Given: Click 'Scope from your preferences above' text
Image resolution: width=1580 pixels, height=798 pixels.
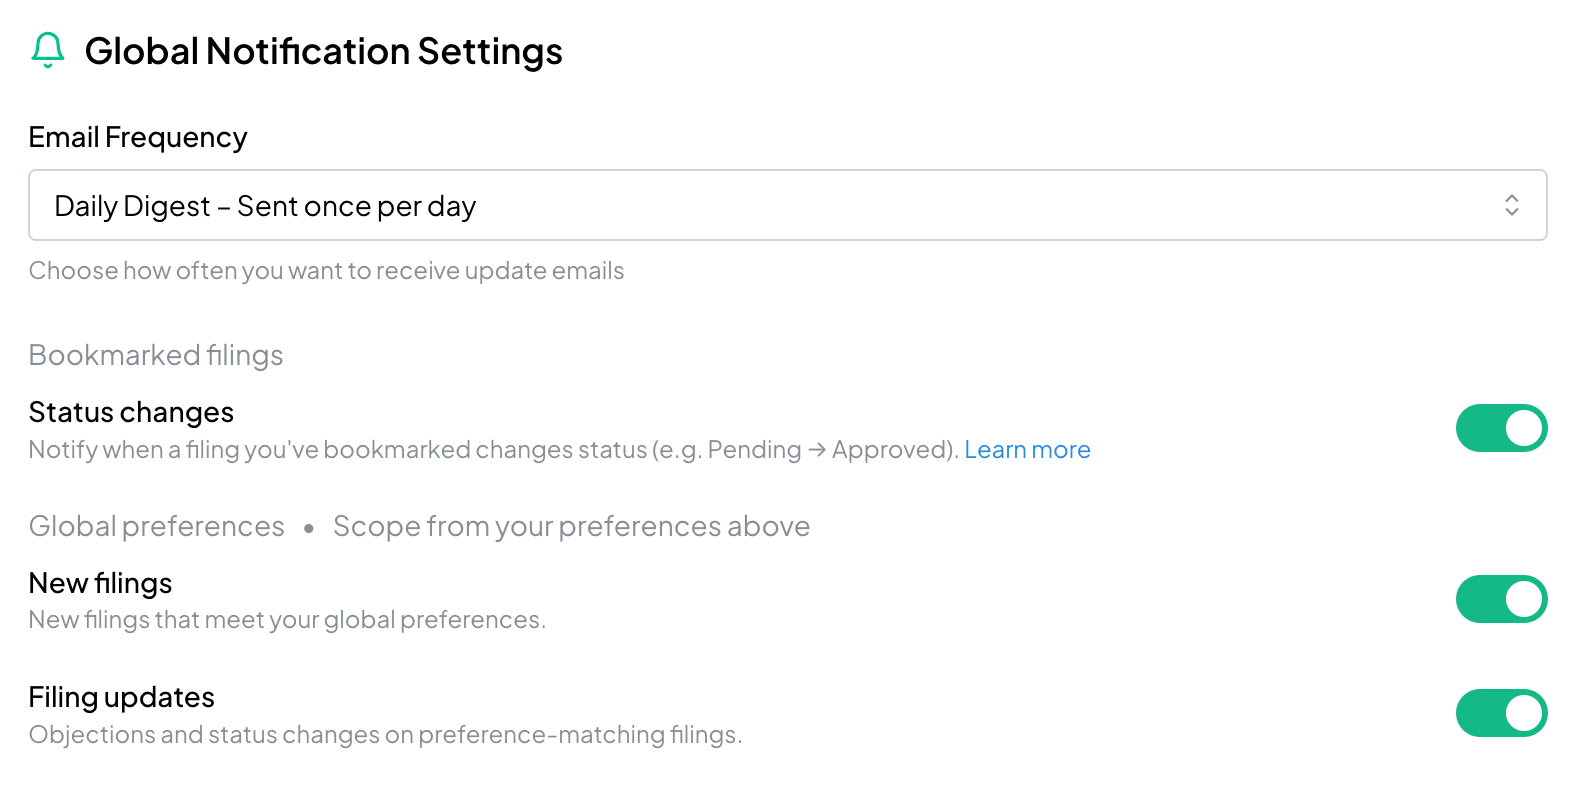Looking at the screenshot, I should click(x=572, y=526).
